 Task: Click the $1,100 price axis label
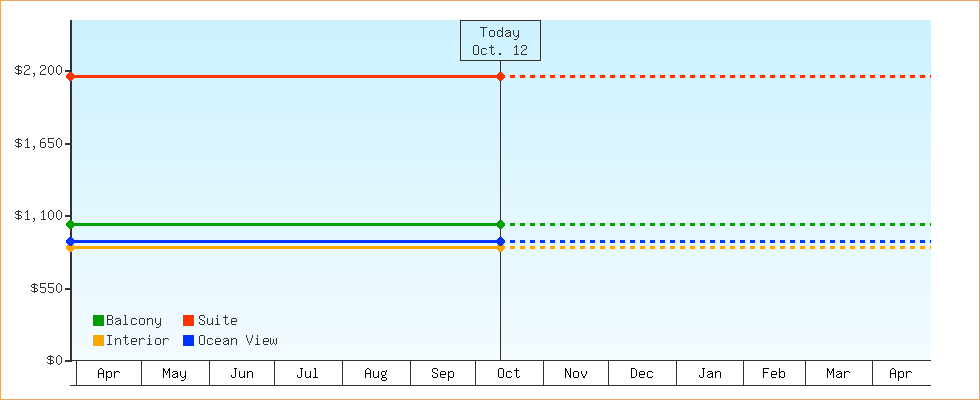38,216
